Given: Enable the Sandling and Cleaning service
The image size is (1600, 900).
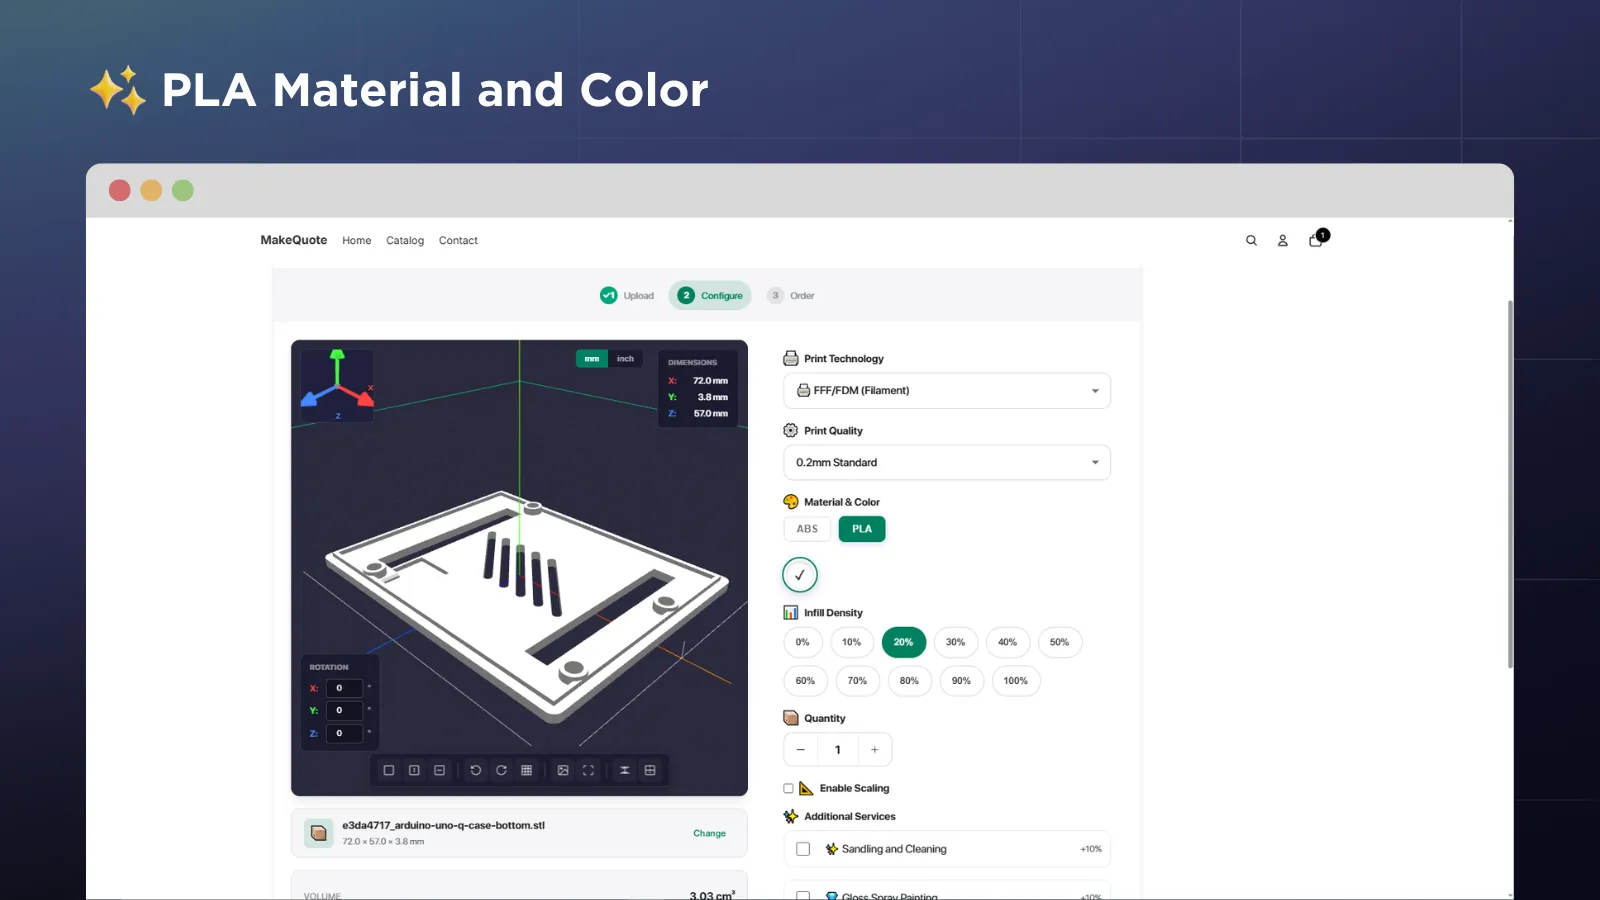Looking at the screenshot, I should click(803, 848).
